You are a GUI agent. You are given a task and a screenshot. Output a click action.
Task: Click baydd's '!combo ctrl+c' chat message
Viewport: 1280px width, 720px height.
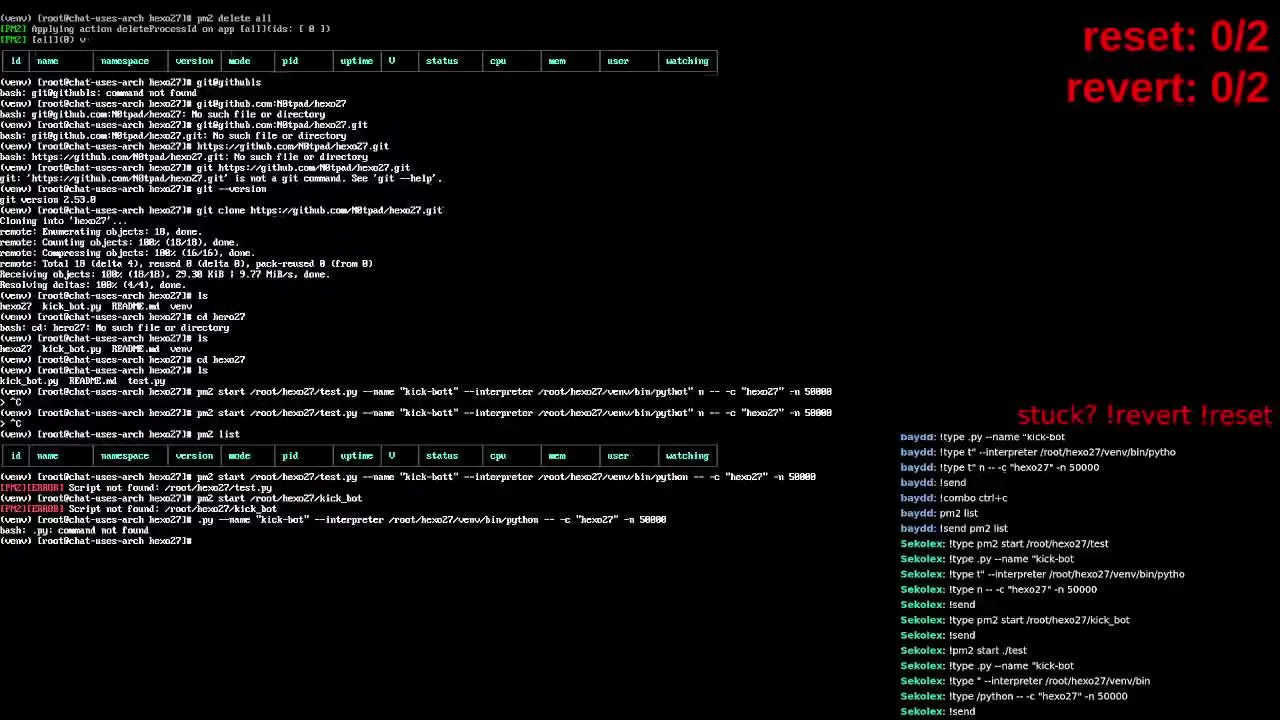pos(953,498)
